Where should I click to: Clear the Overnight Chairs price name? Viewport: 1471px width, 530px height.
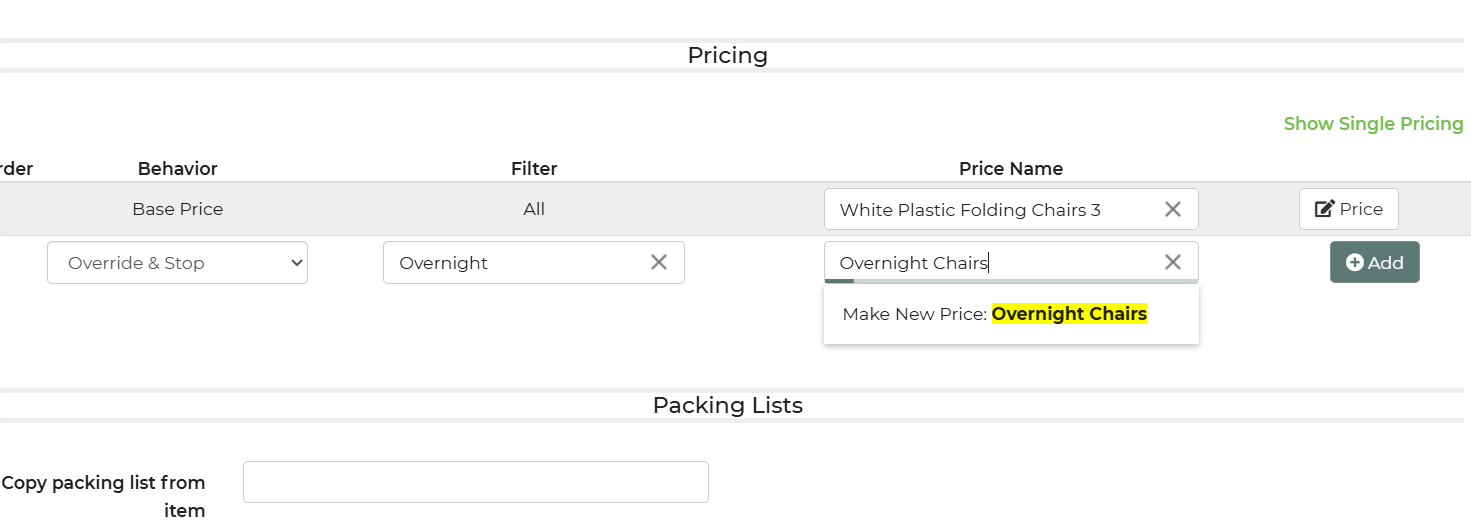[x=1173, y=262]
